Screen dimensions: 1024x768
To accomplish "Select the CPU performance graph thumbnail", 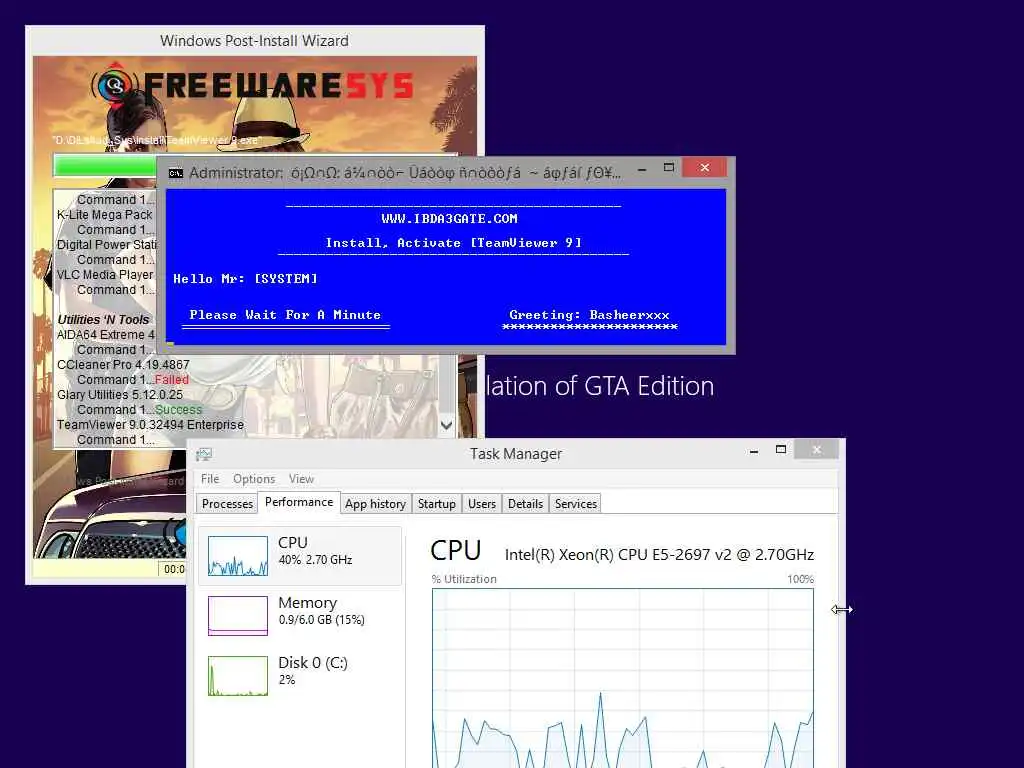I will point(238,556).
